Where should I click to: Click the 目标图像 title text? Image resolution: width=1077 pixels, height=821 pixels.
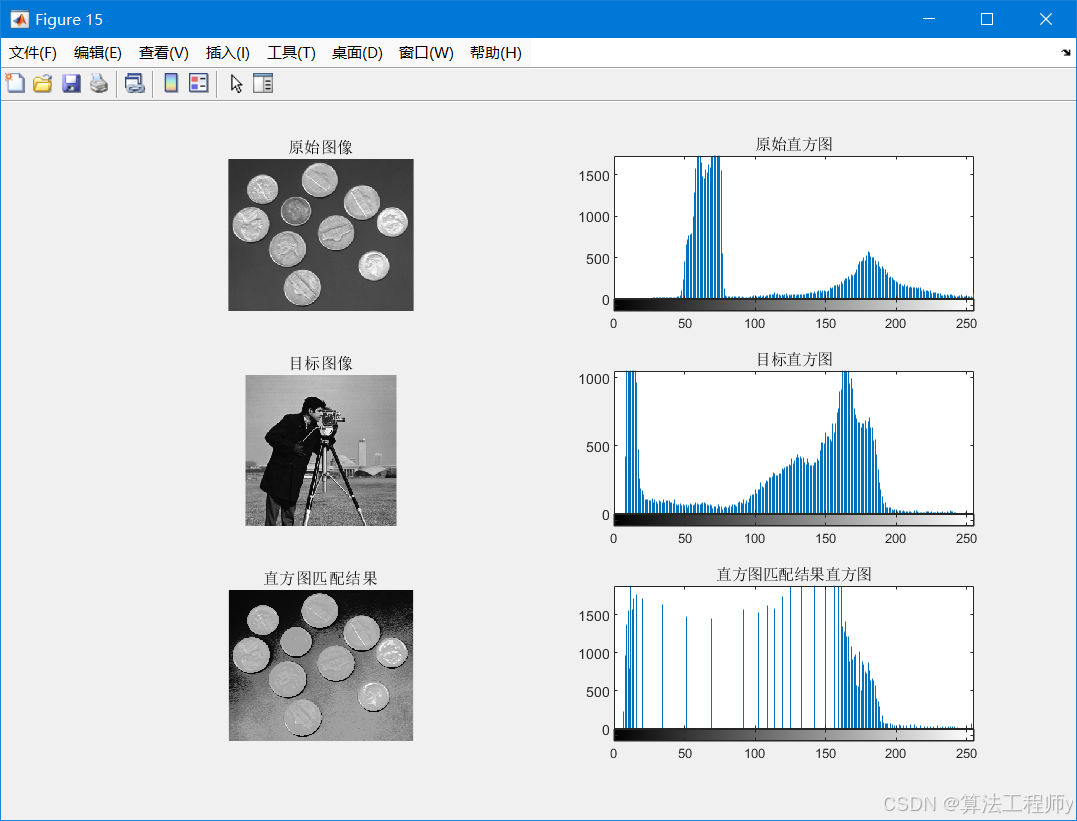point(321,363)
